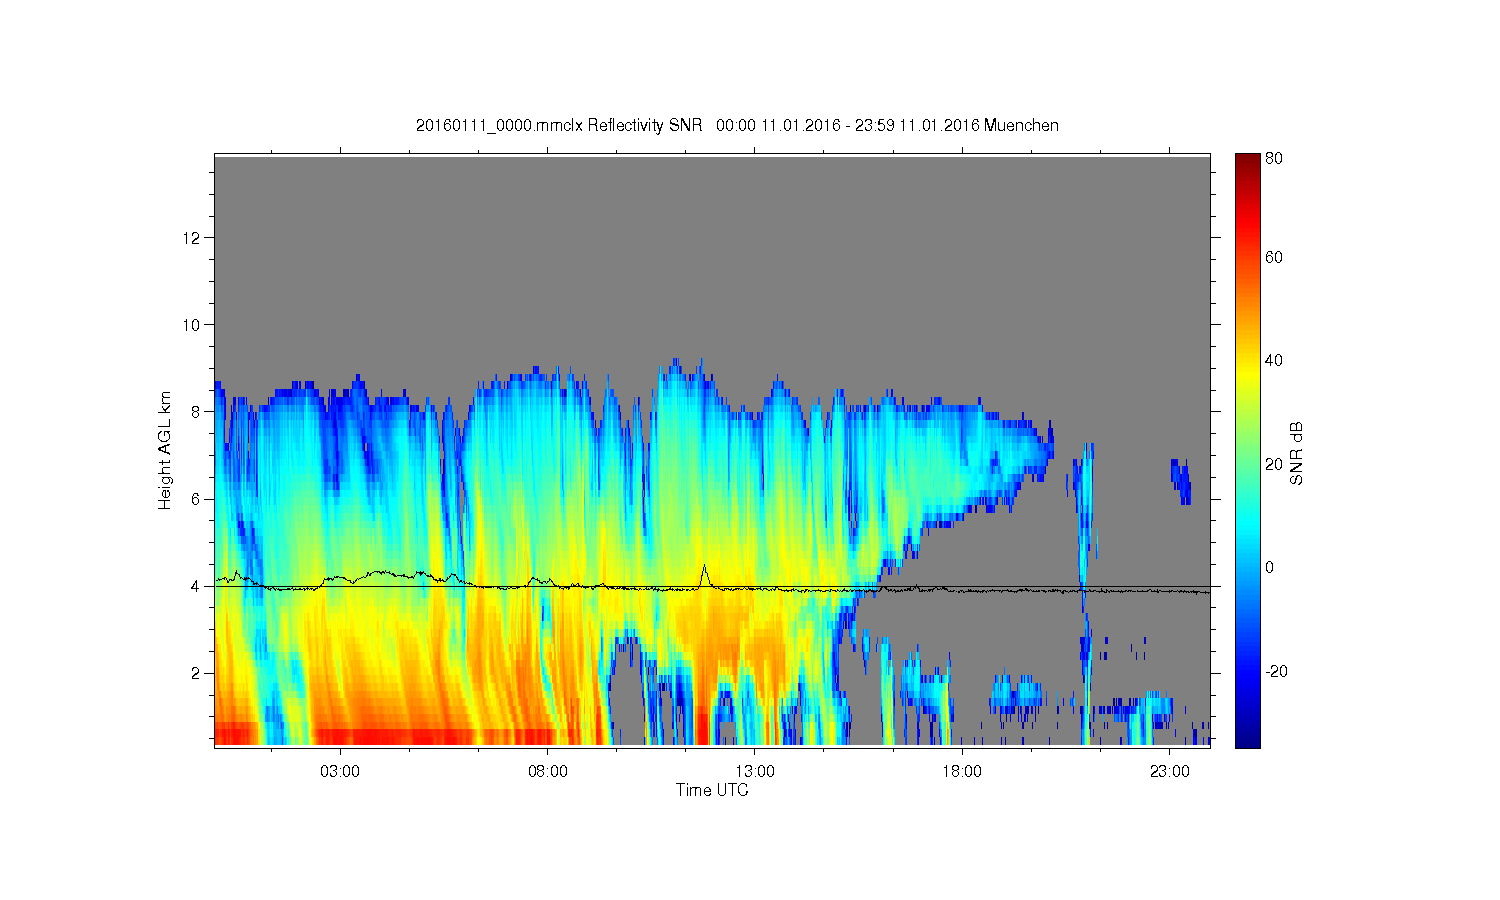Screen dimensions: 1500x900
Task: Click the colorbar value '60'
Action: [1274, 257]
